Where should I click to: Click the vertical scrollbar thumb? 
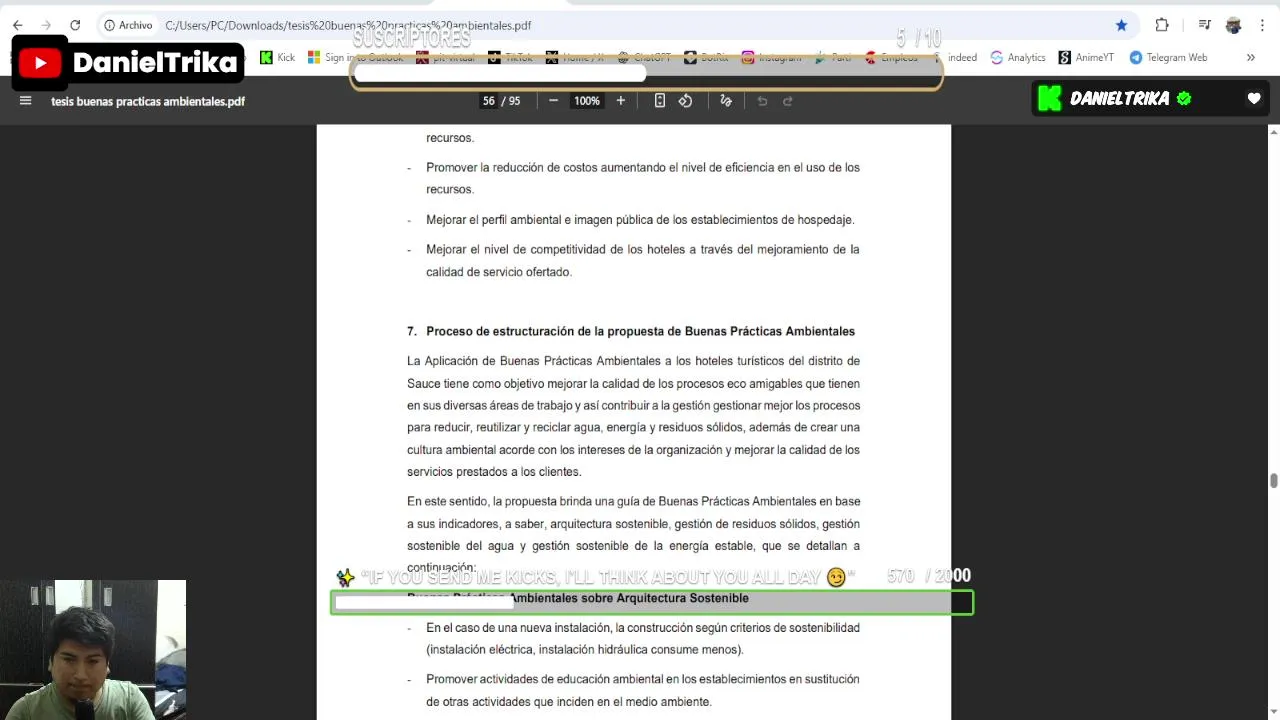click(x=1273, y=481)
